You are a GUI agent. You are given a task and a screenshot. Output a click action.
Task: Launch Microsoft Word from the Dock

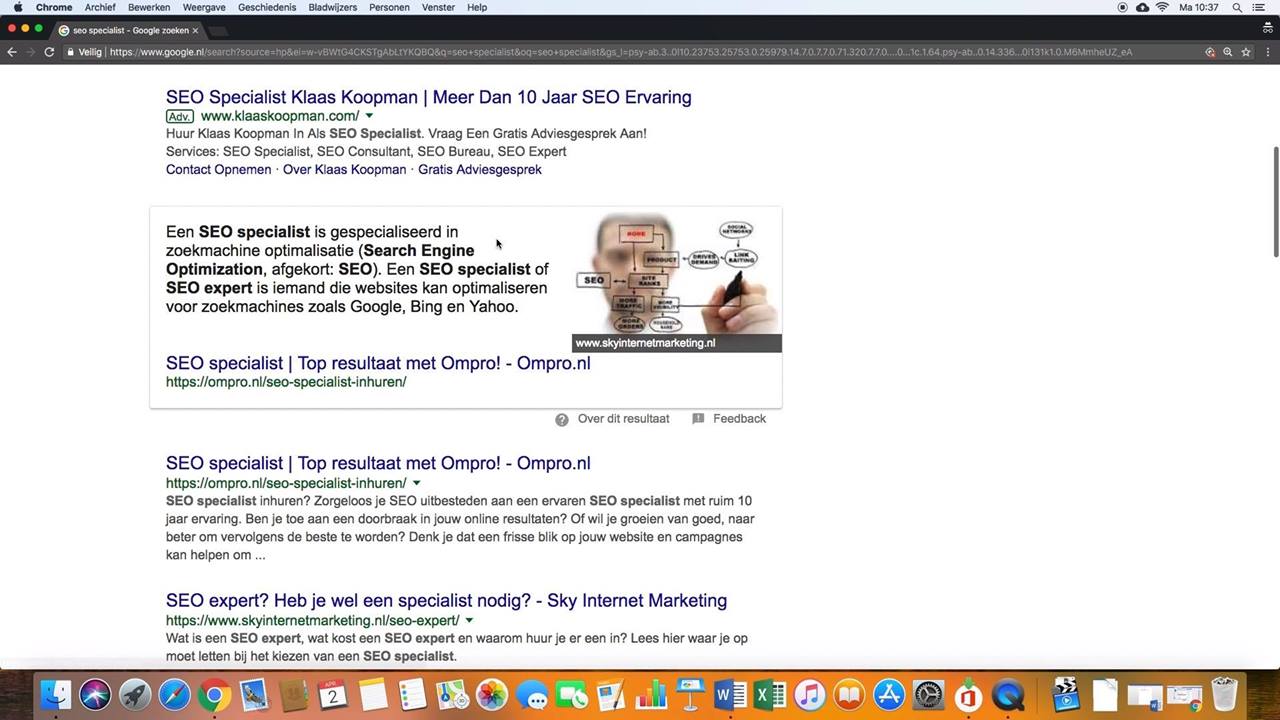pyautogui.click(x=730, y=694)
